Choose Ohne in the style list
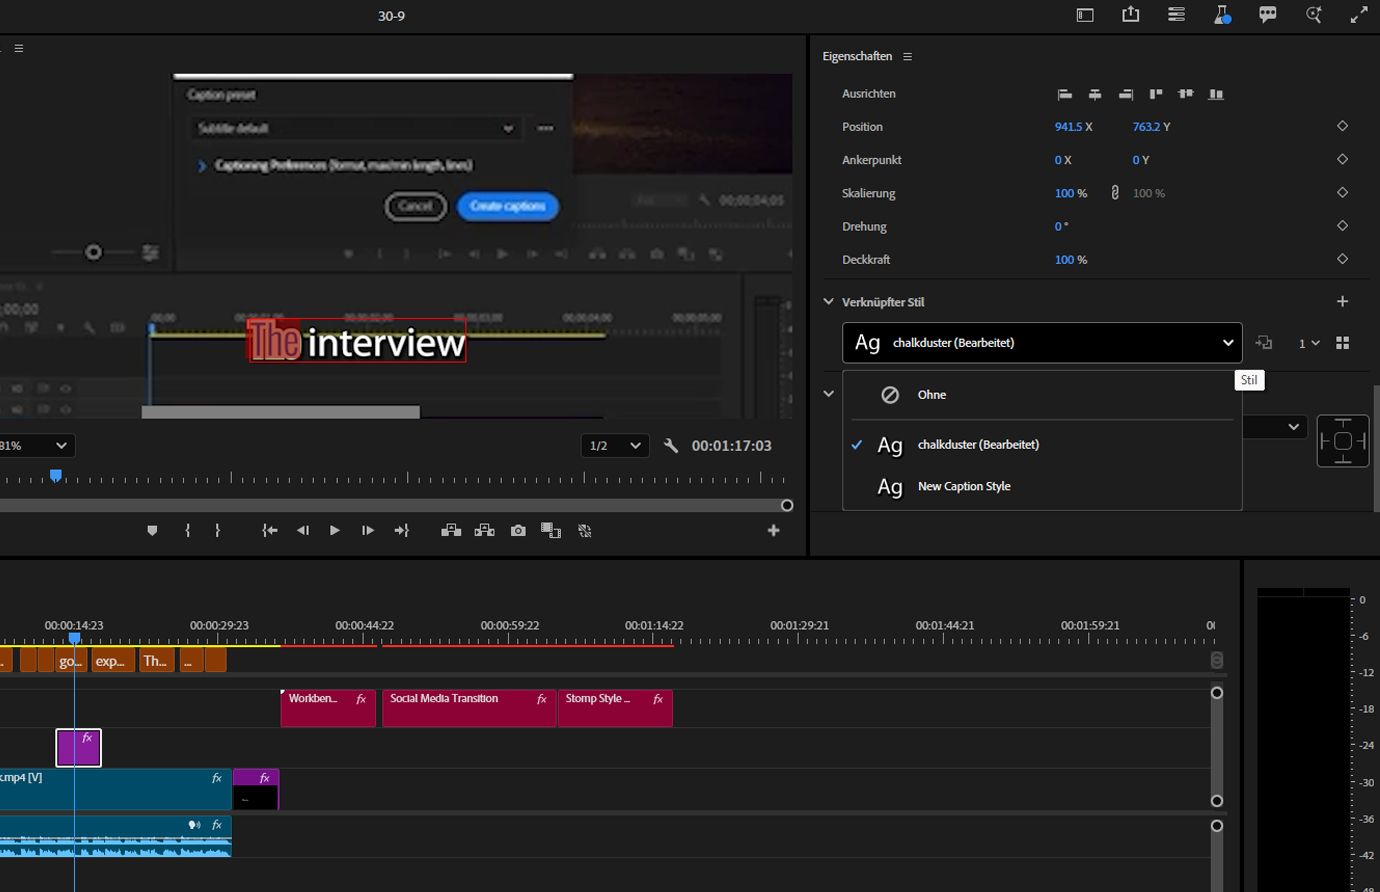 [931, 395]
